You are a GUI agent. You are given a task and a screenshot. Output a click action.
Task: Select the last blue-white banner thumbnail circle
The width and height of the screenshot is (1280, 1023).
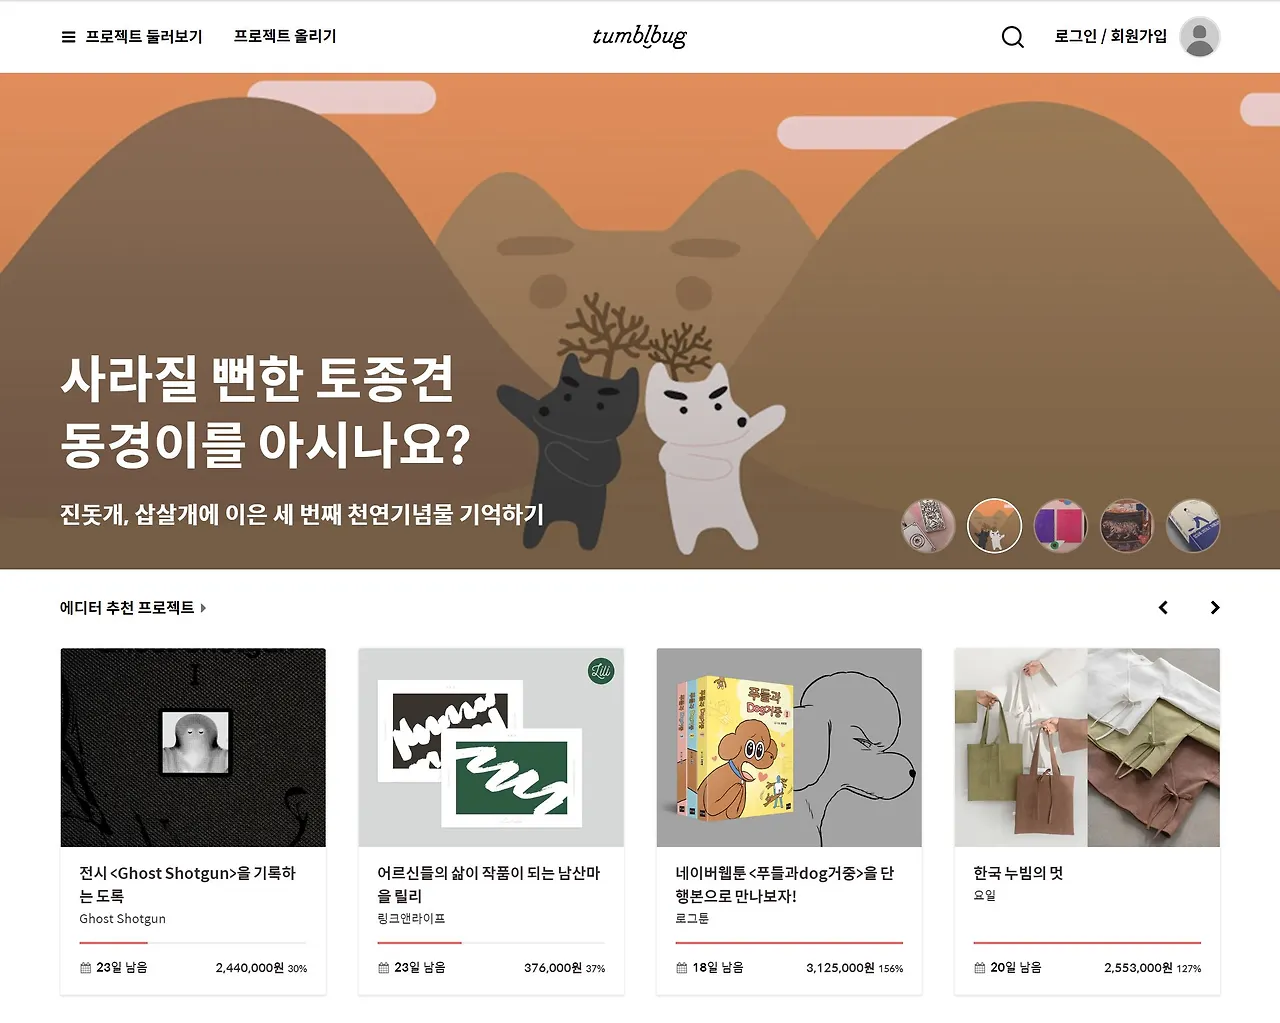click(1193, 526)
